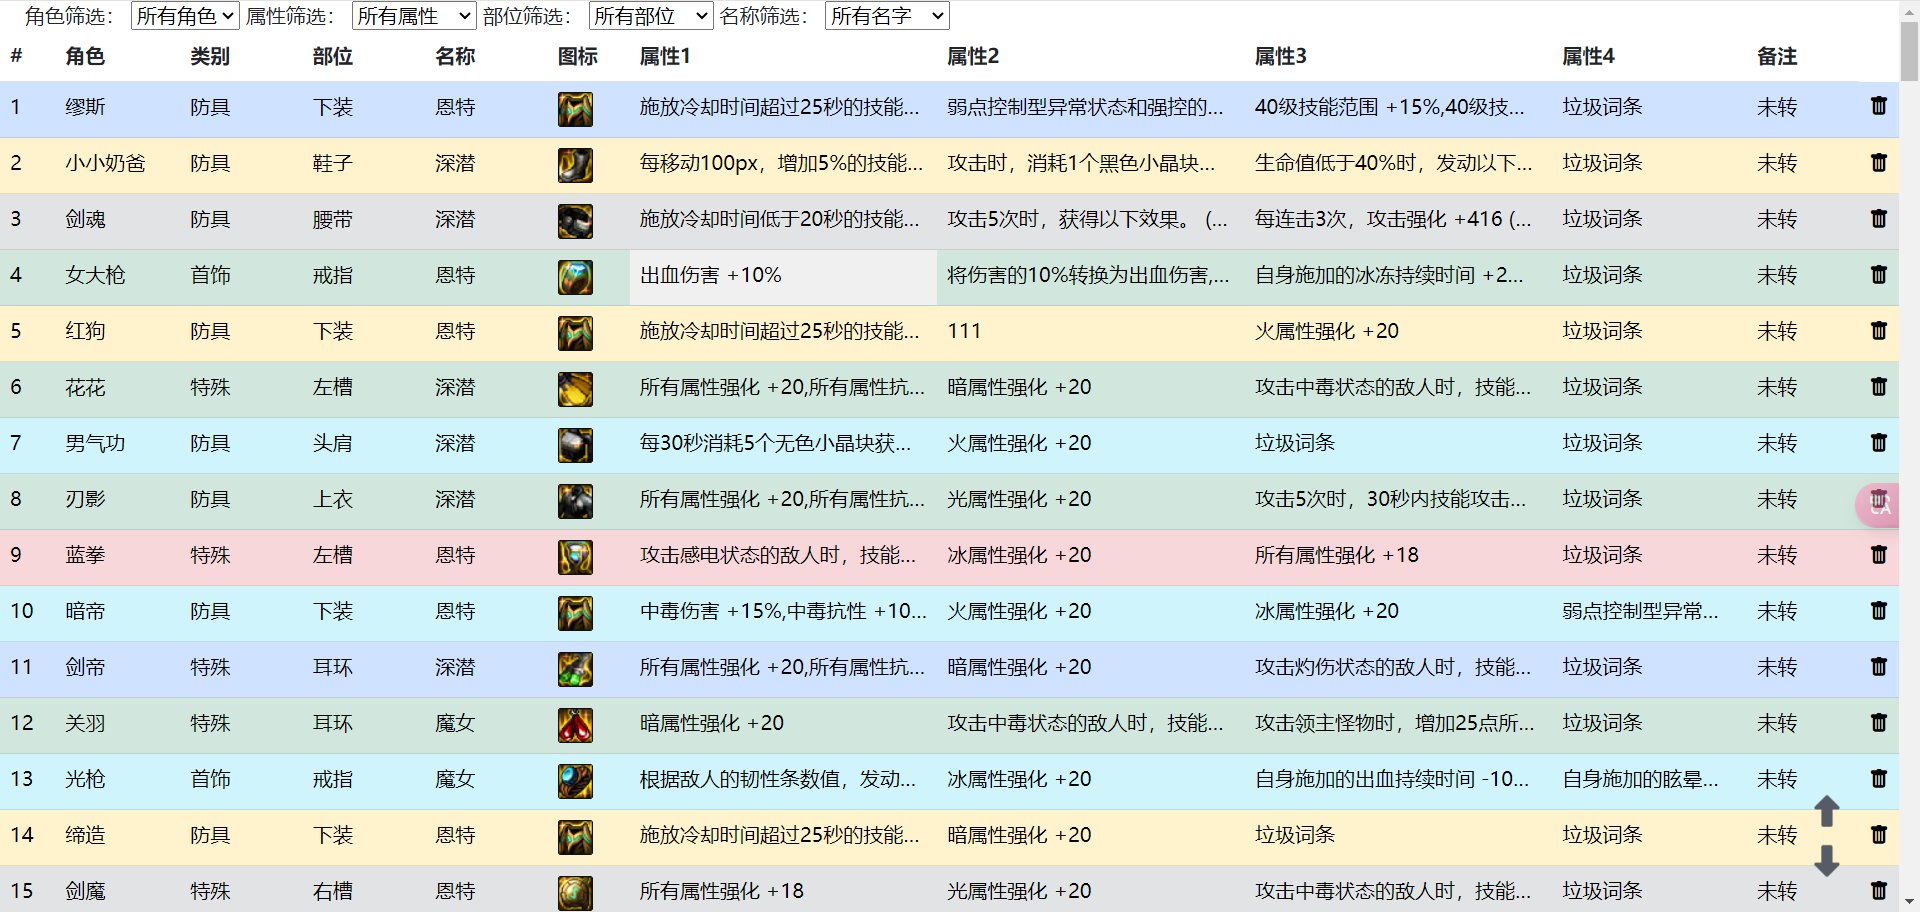
Task: Remove row 9 蓝拳 using trash icon
Action: (x=1878, y=554)
